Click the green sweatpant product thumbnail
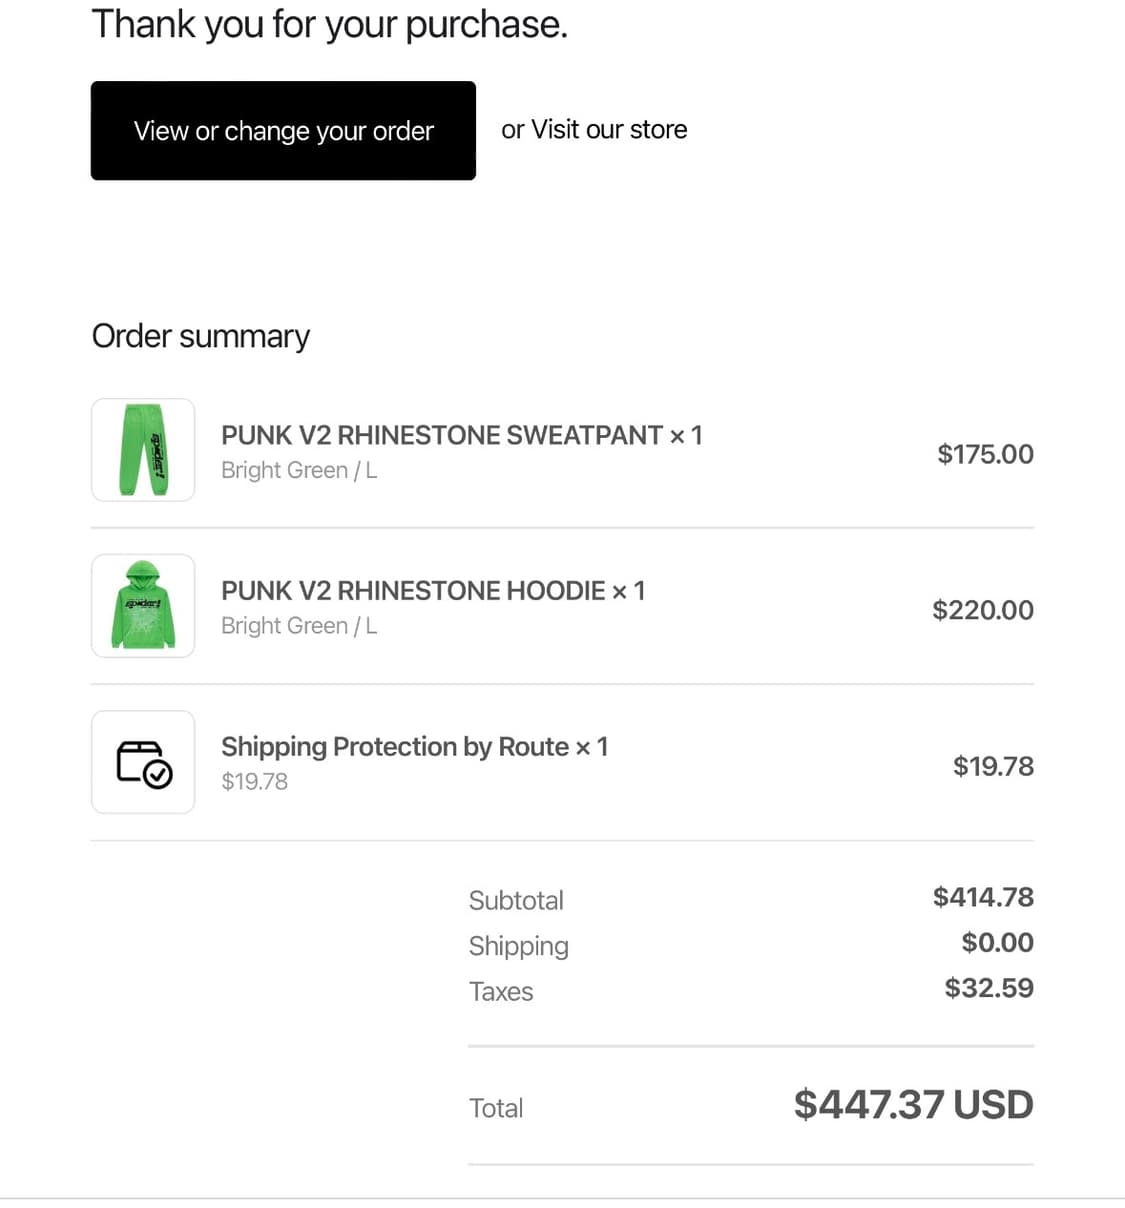 tap(143, 450)
